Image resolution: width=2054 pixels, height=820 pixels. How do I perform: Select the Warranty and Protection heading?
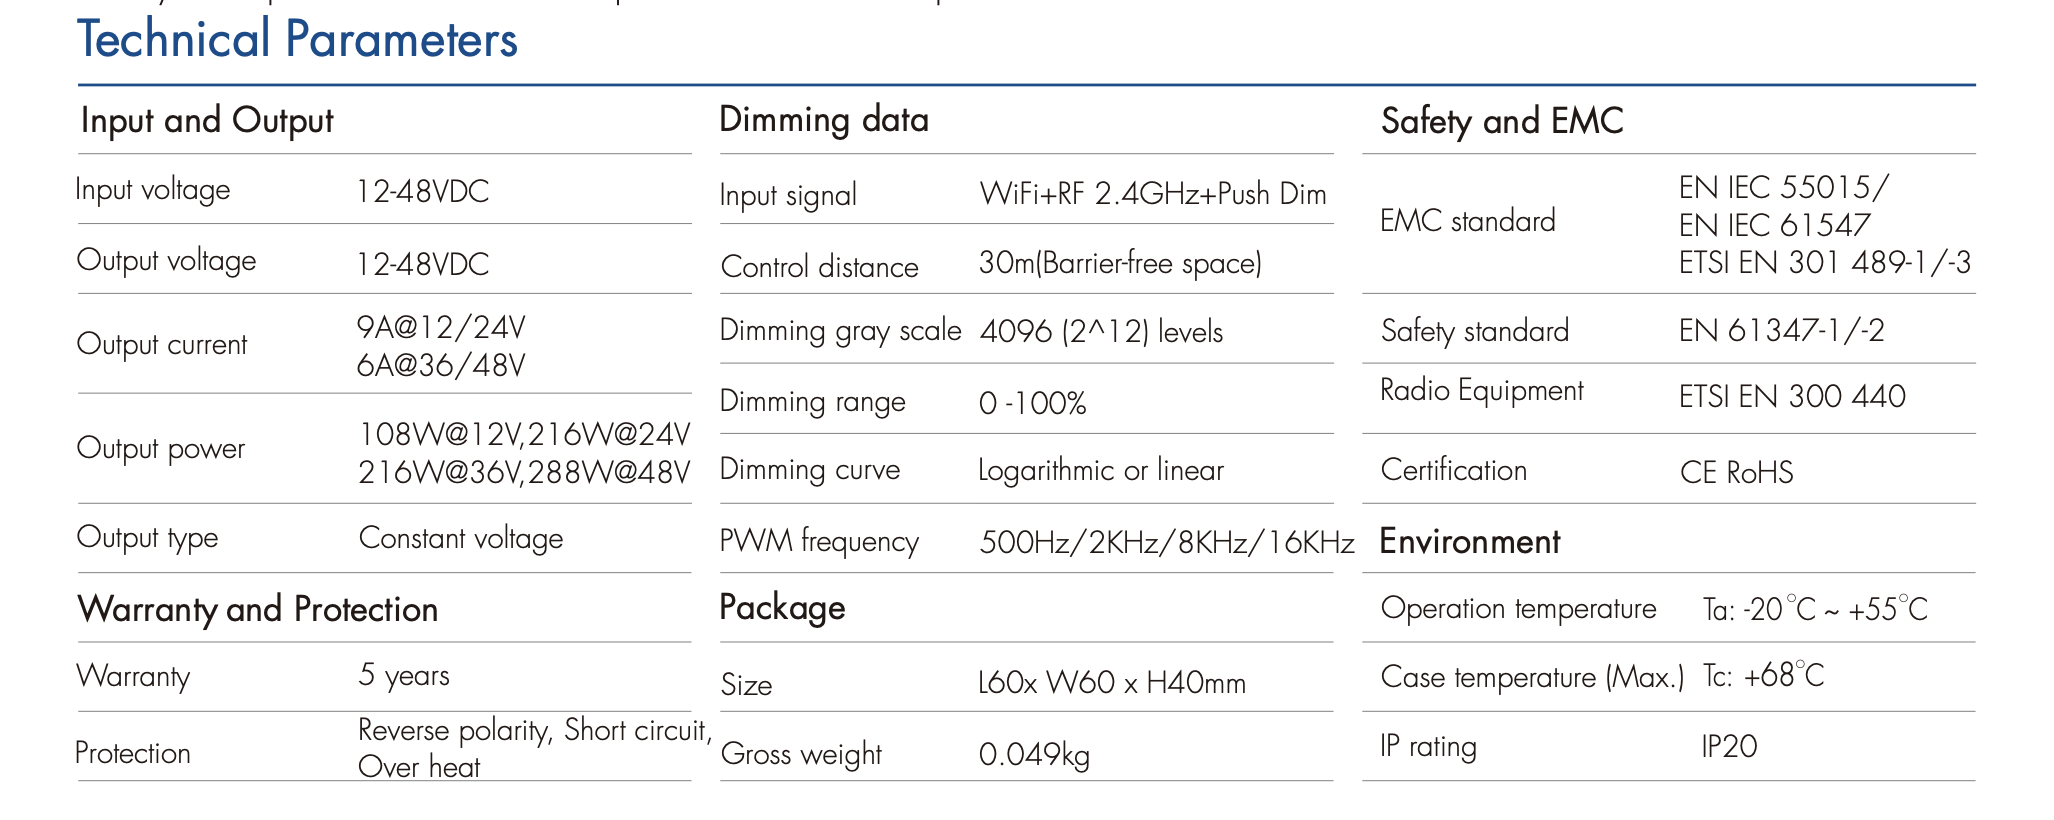258,609
